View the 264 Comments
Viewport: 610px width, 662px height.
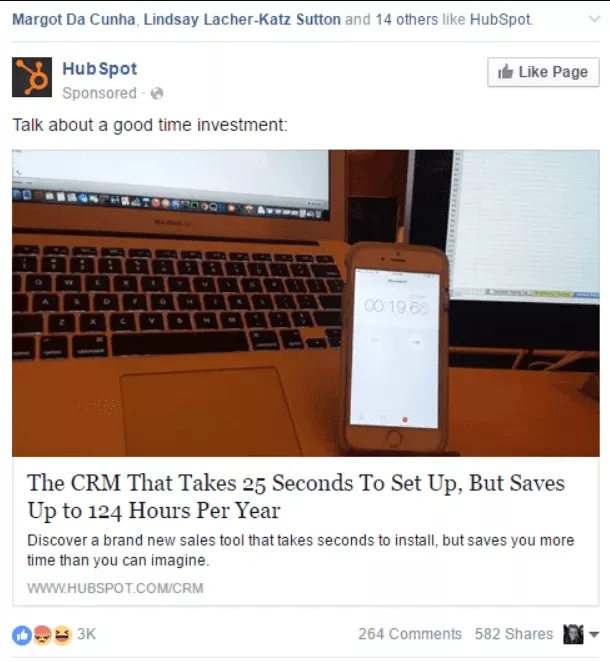pyautogui.click(x=410, y=634)
